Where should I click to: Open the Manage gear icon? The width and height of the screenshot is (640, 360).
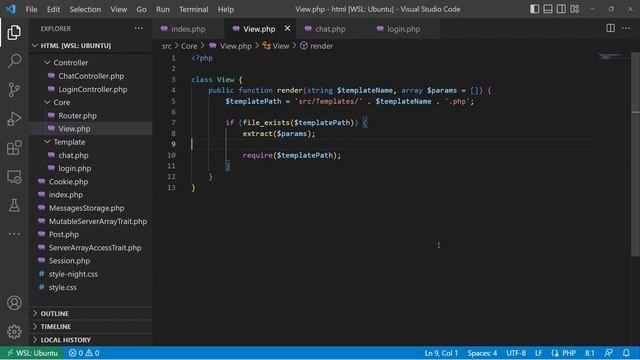14,331
